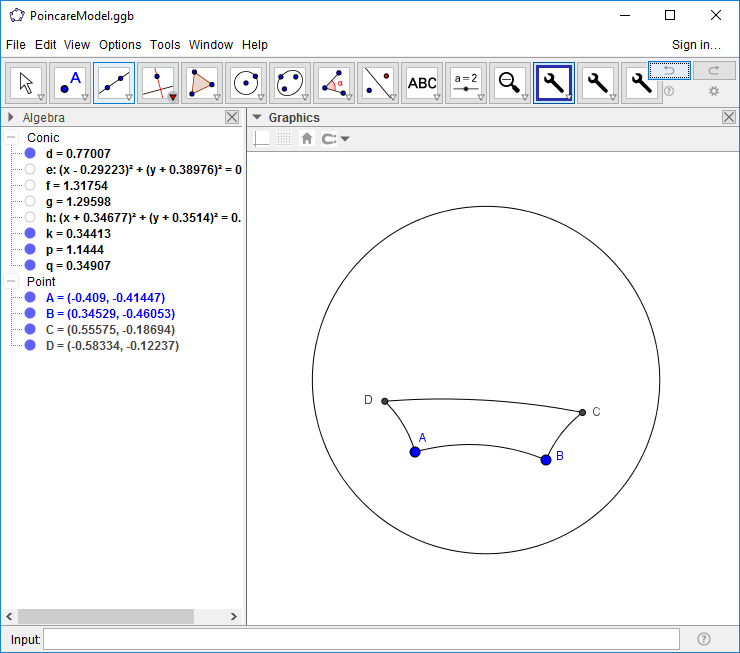Screen dimensions: 740x653
Task: Choose the Perpendicular Line tool
Action: [x=158, y=83]
